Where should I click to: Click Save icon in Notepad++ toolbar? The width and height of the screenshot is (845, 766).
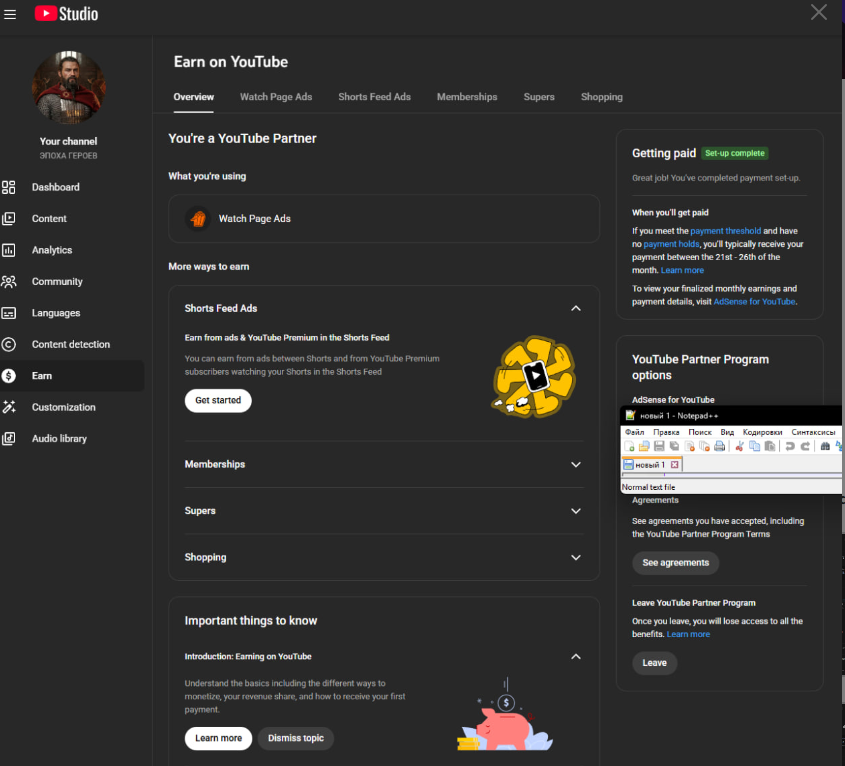click(659, 446)
